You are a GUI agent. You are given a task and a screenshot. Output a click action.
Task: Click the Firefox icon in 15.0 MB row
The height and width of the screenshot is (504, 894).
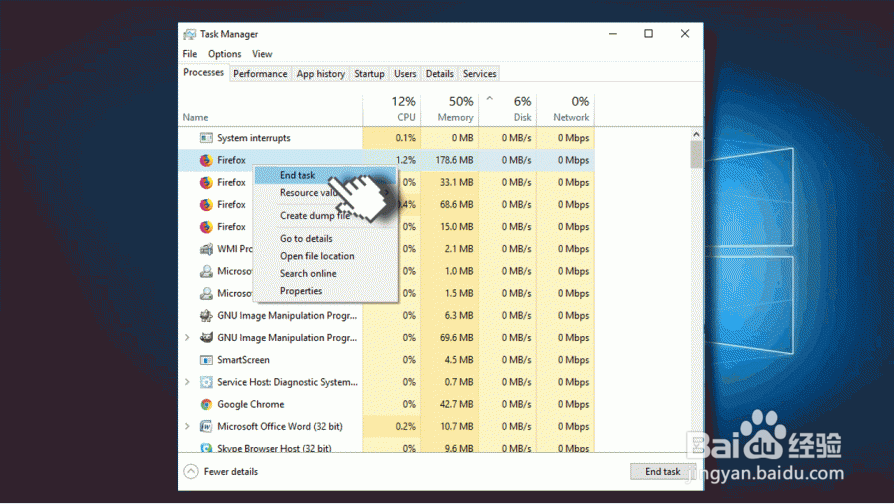206,227
